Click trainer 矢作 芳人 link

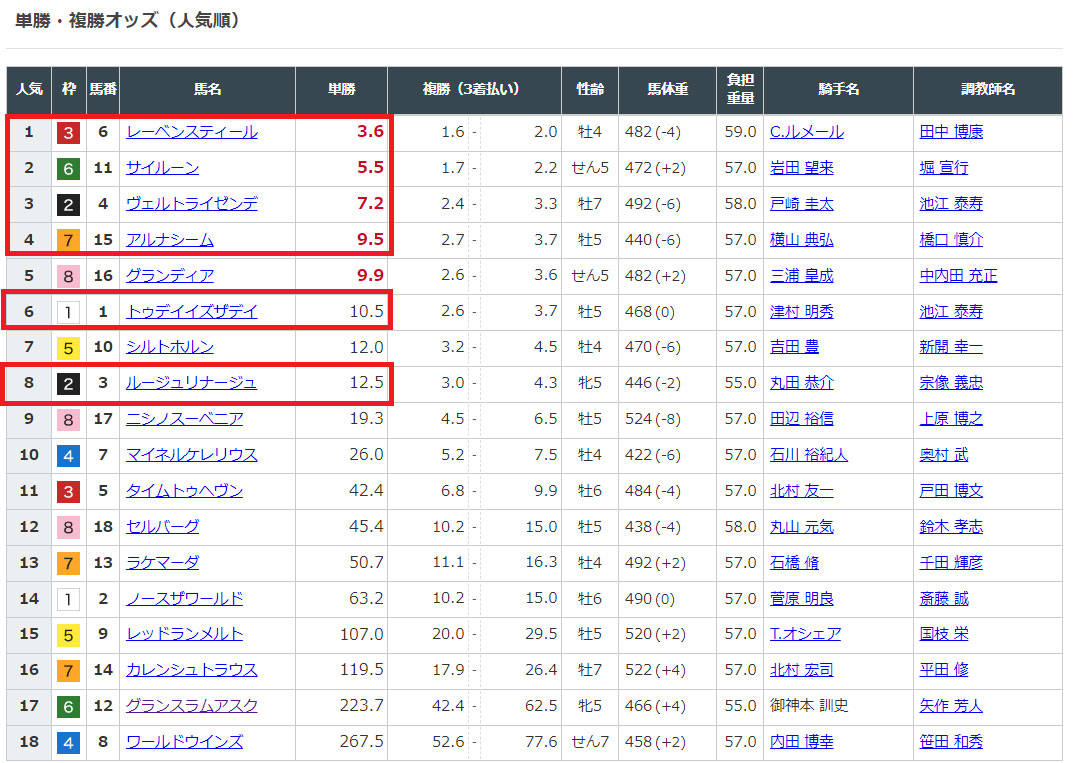(951, 706)
